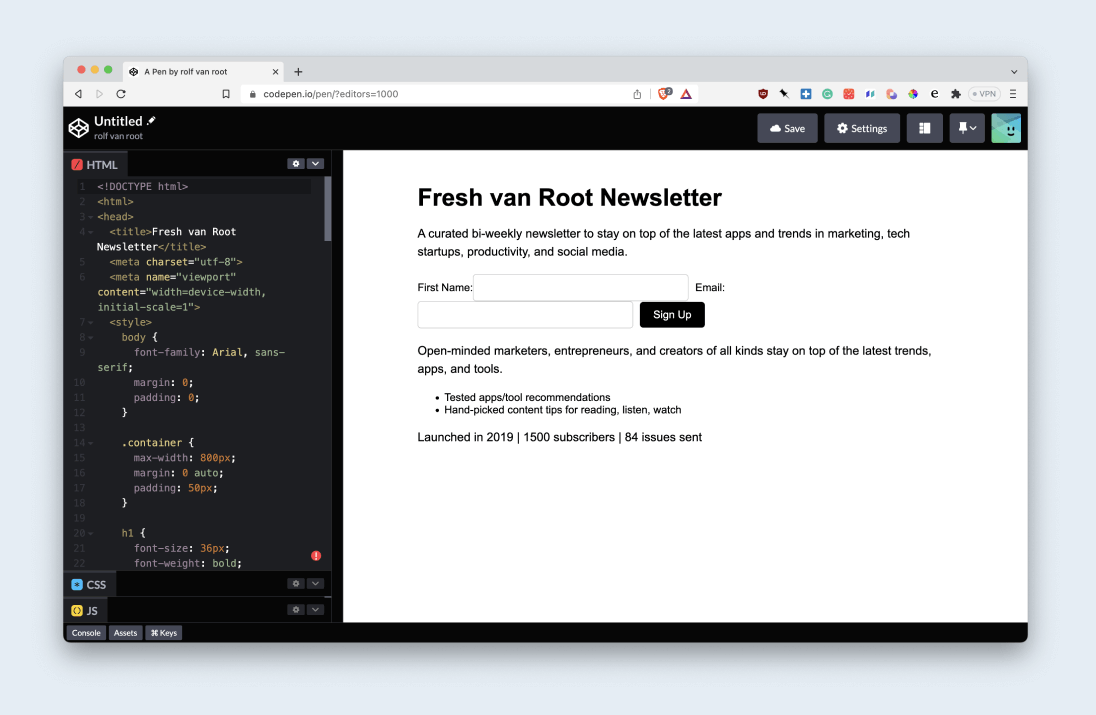Open the Console panel
Screen dimensions: 1096x715
86,633
